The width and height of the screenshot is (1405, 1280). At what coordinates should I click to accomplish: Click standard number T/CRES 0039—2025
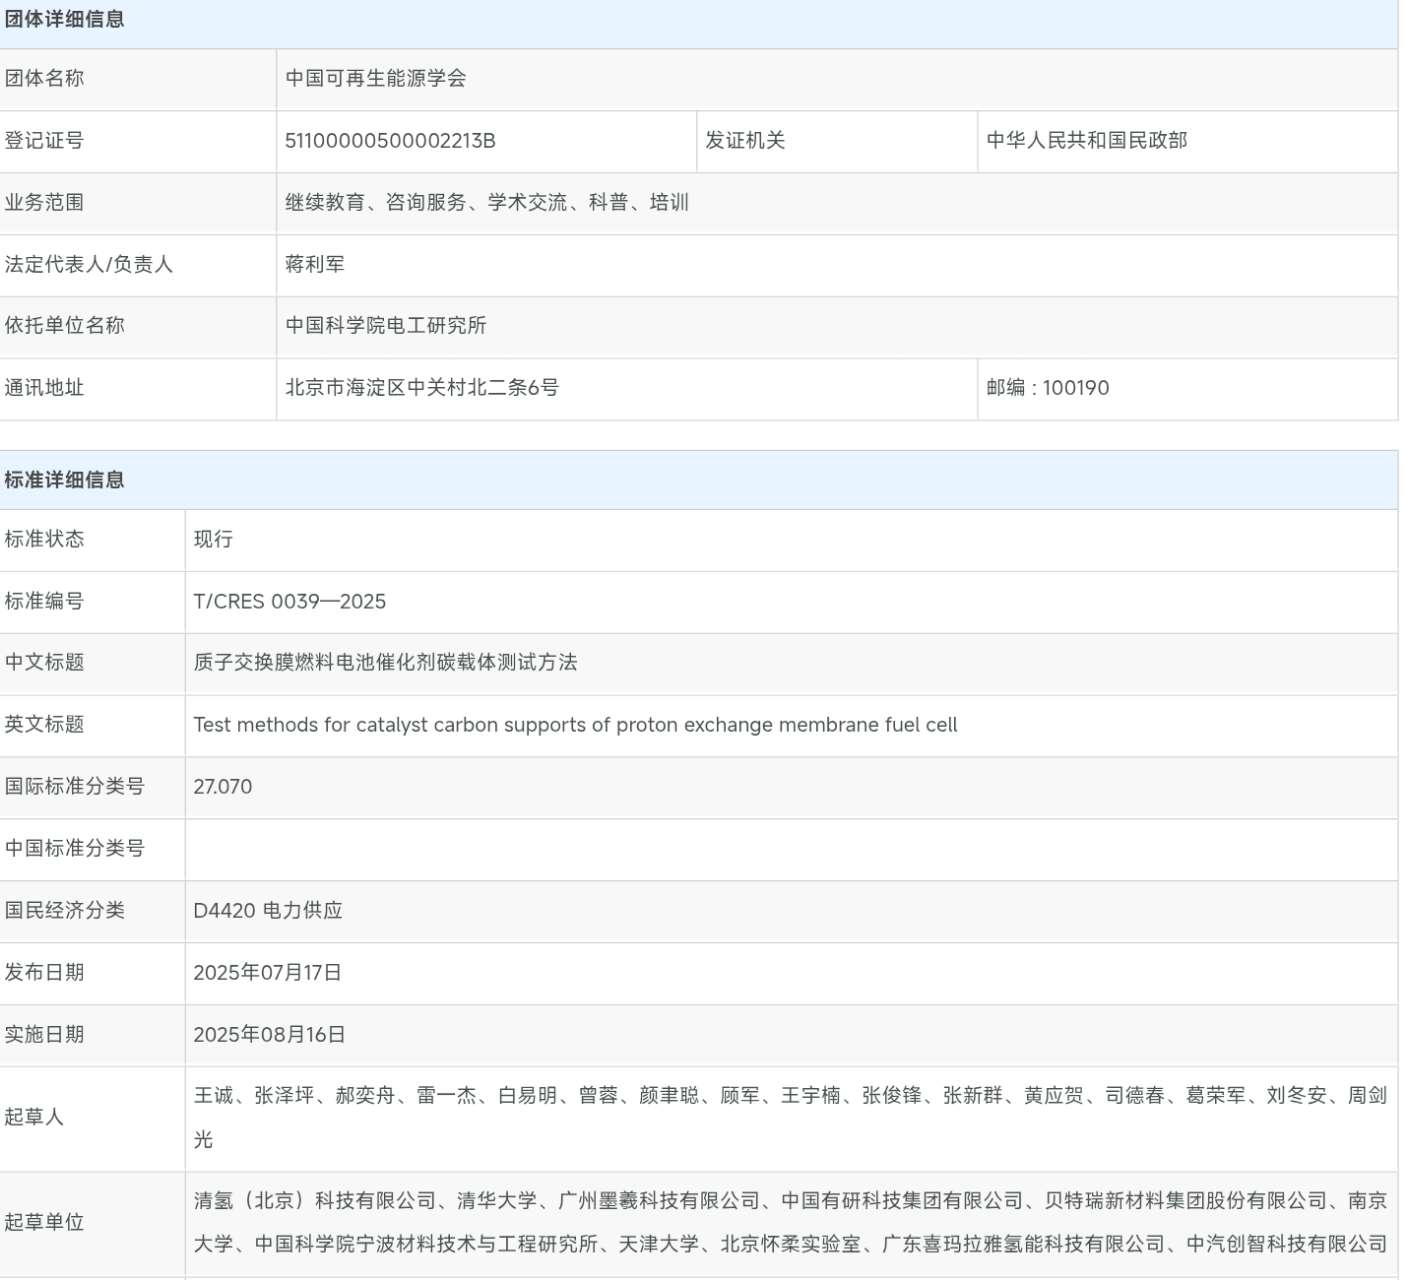pyautogui.click(x=290, y=601)
